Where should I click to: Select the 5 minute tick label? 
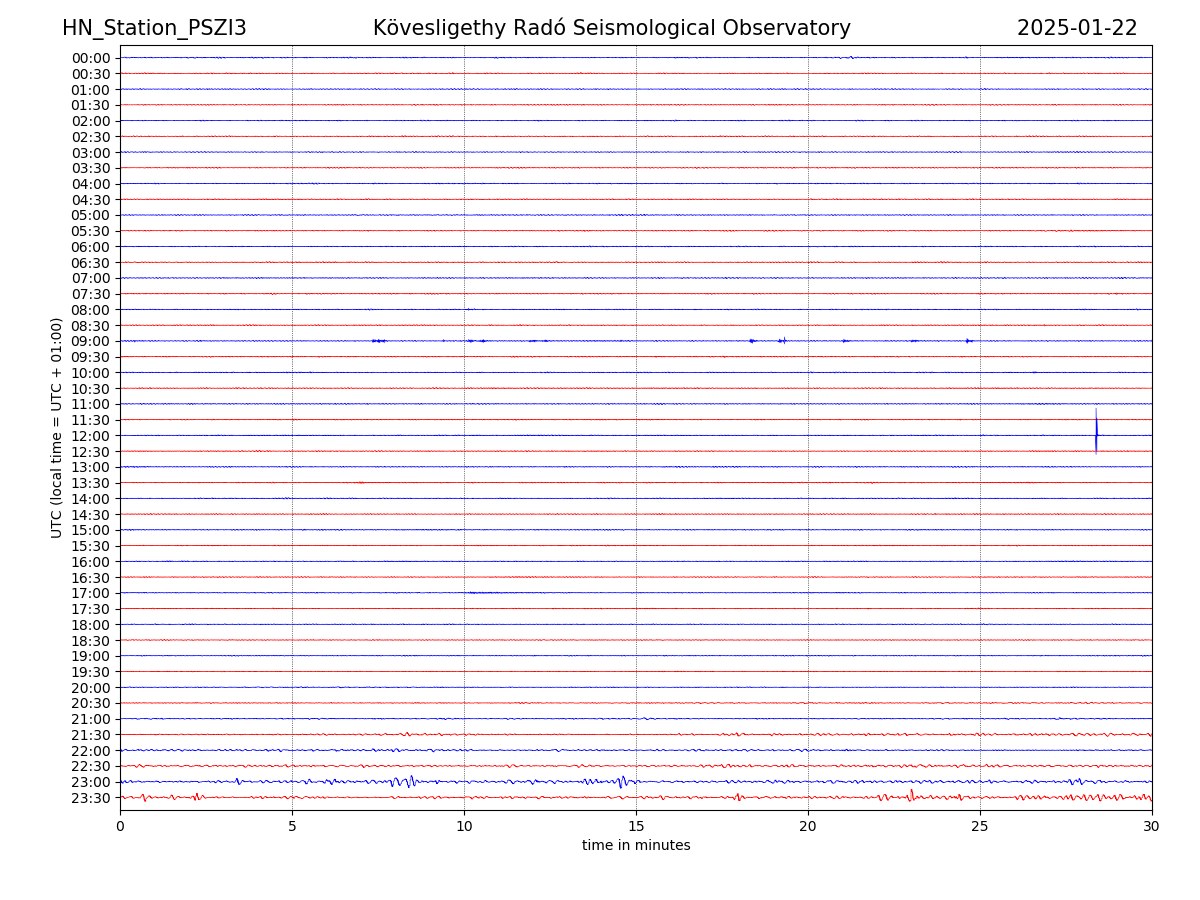pyautogui.click(x=292, y=826)
